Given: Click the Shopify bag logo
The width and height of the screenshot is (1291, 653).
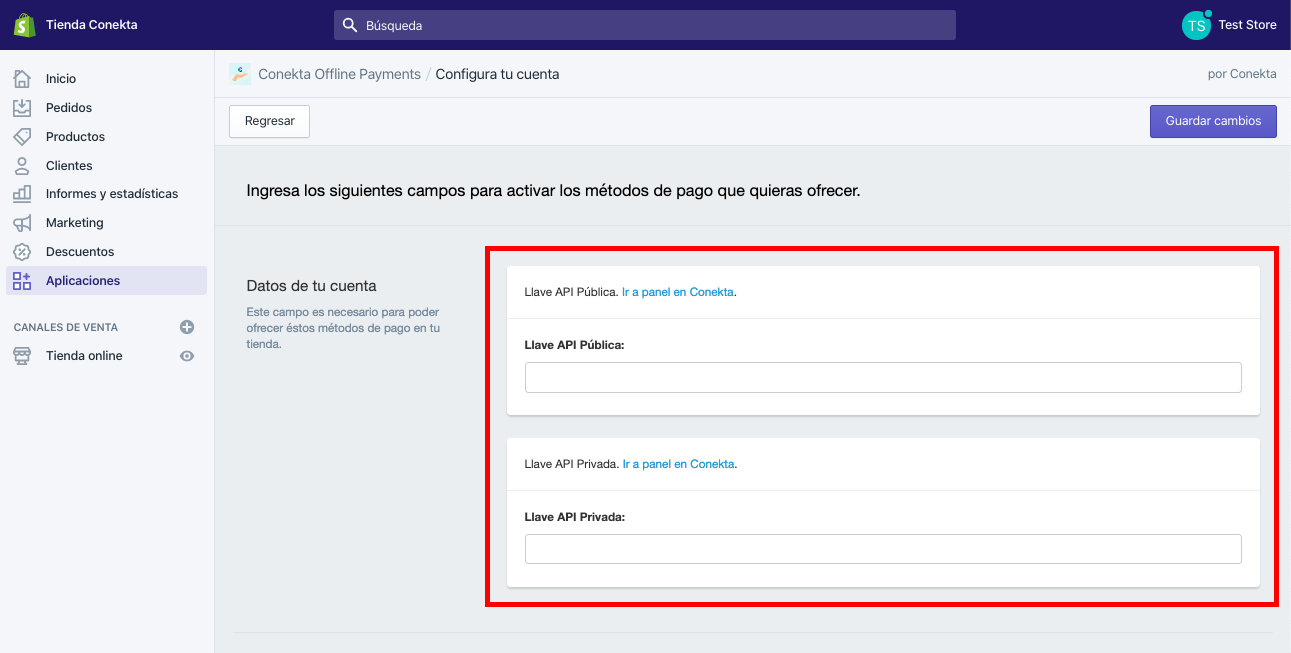Looking at the screenshot, I should click(24, 25).
